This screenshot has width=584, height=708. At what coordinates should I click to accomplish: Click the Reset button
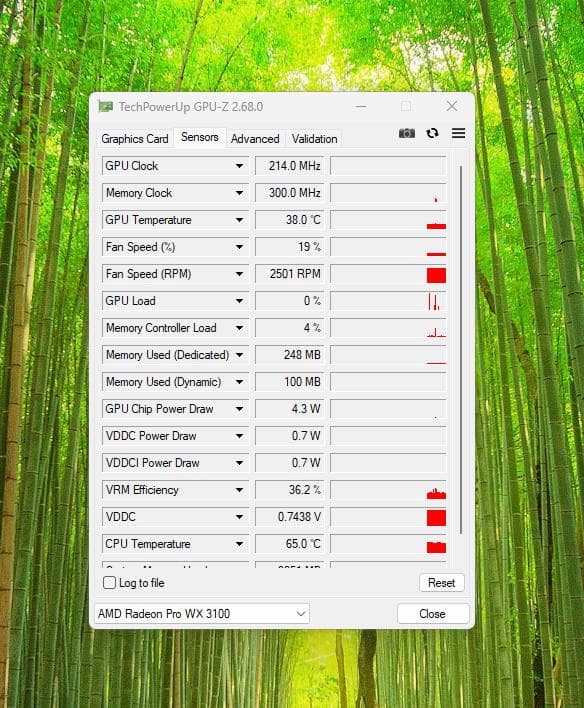tap(441, 583)
